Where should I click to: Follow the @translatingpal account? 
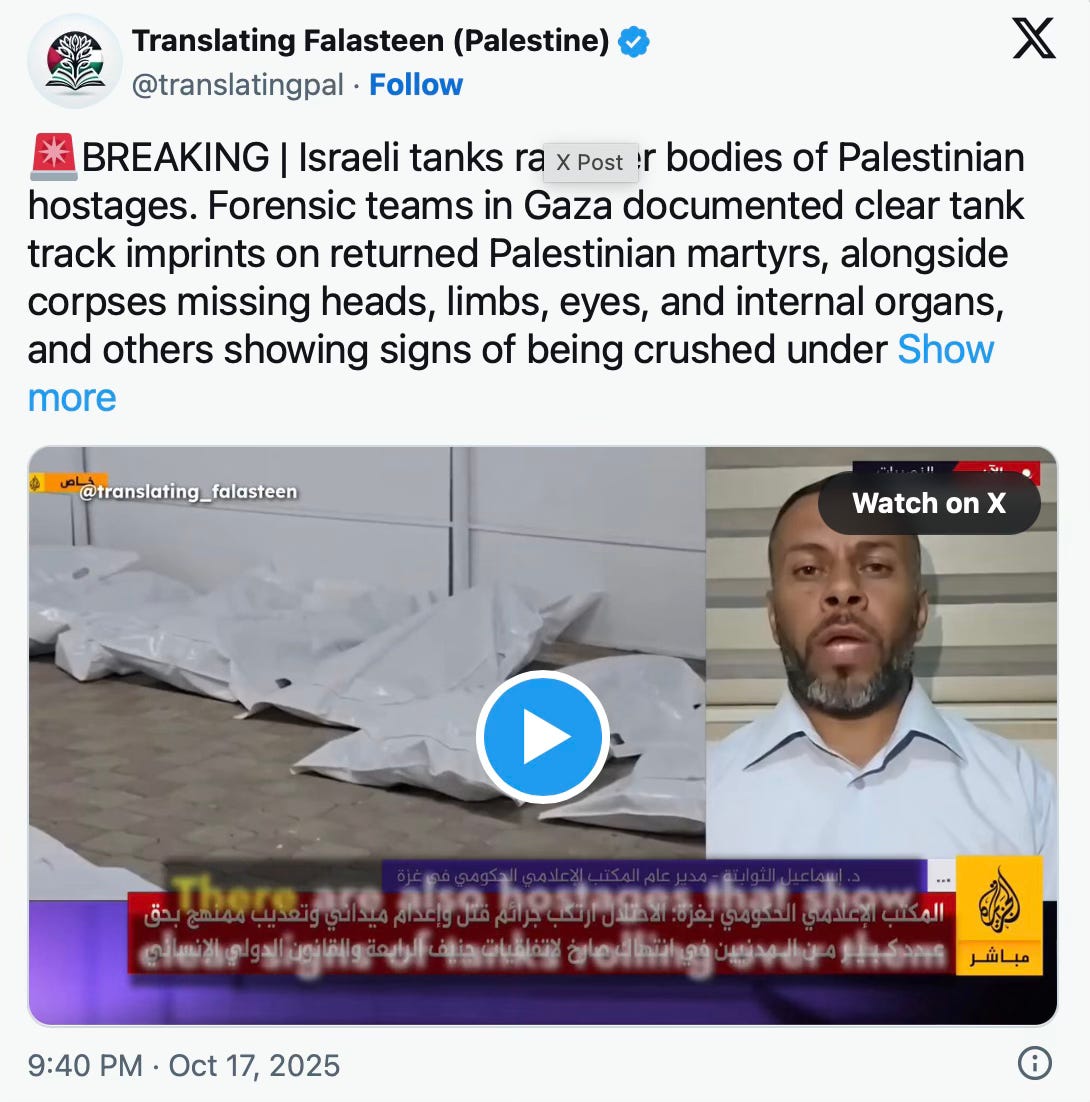click(416, 85)
